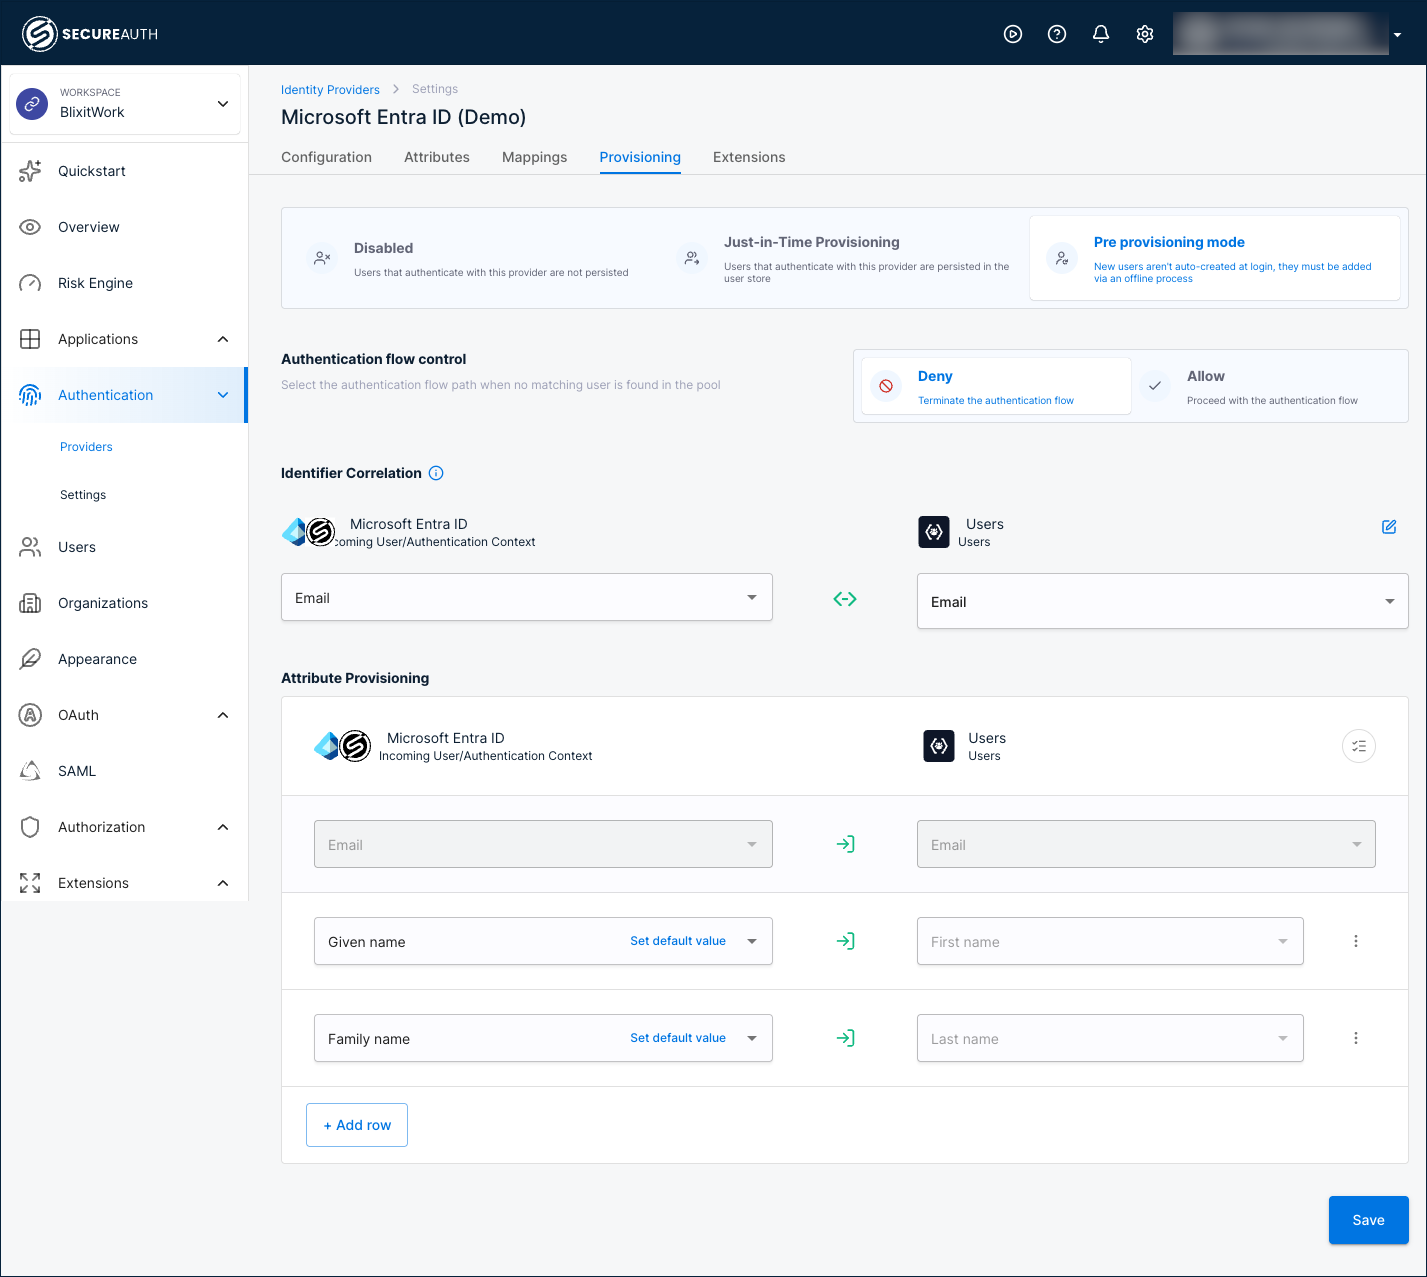Image resolution: width=1427 pixels, height=1277 pixels.
Task: Click the Extensions arrows icon
Action: (x=30, y=883)
